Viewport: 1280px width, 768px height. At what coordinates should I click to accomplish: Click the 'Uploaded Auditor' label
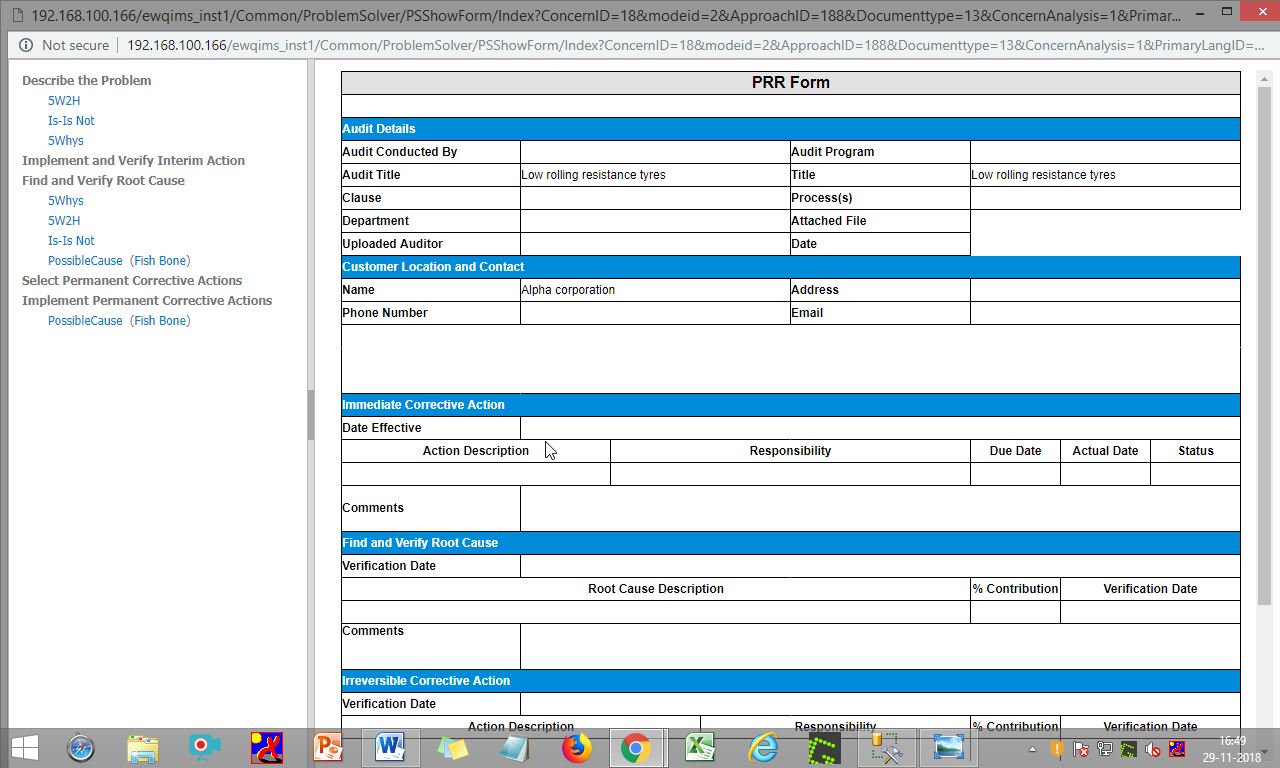coord(392,244)
